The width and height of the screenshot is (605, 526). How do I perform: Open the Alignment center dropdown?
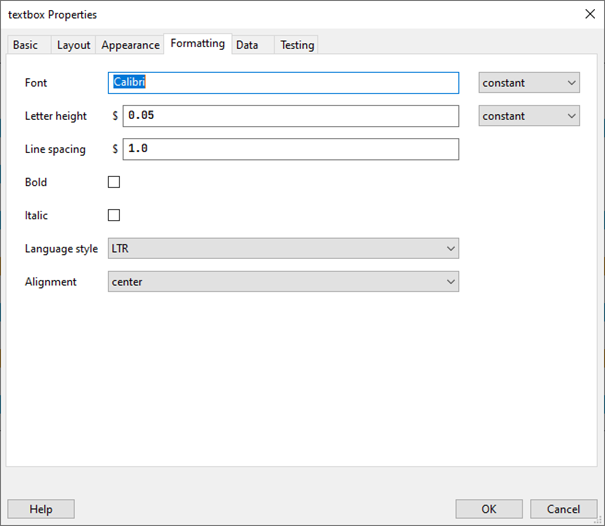pos(283,281)
